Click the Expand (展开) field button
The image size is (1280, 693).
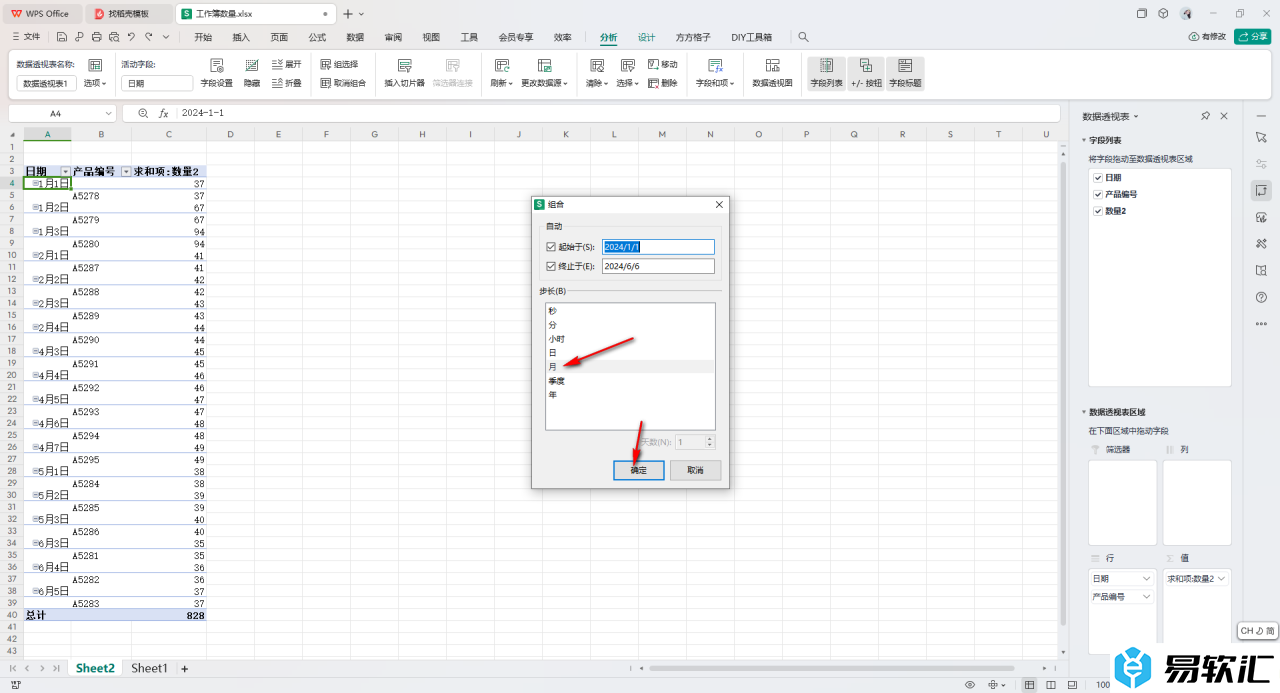(287, 64)
